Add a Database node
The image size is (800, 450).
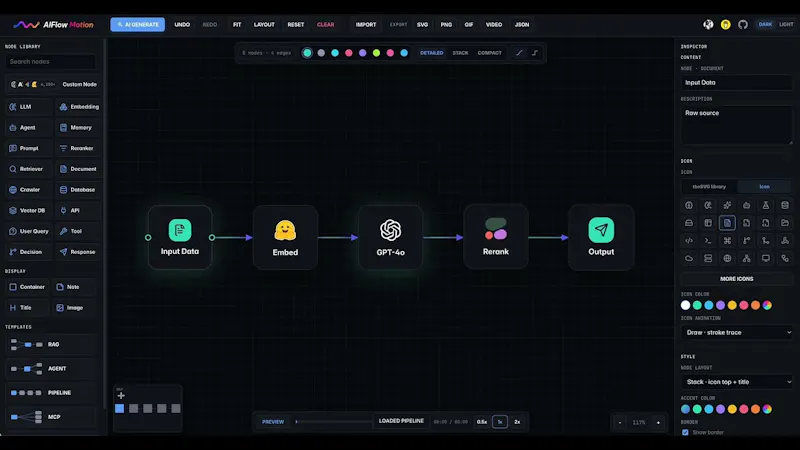(79, 189)
